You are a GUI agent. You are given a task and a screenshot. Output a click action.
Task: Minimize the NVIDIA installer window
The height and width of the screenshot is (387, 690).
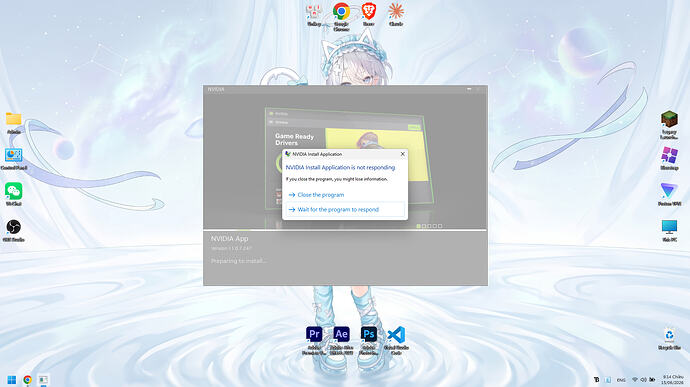469,89
